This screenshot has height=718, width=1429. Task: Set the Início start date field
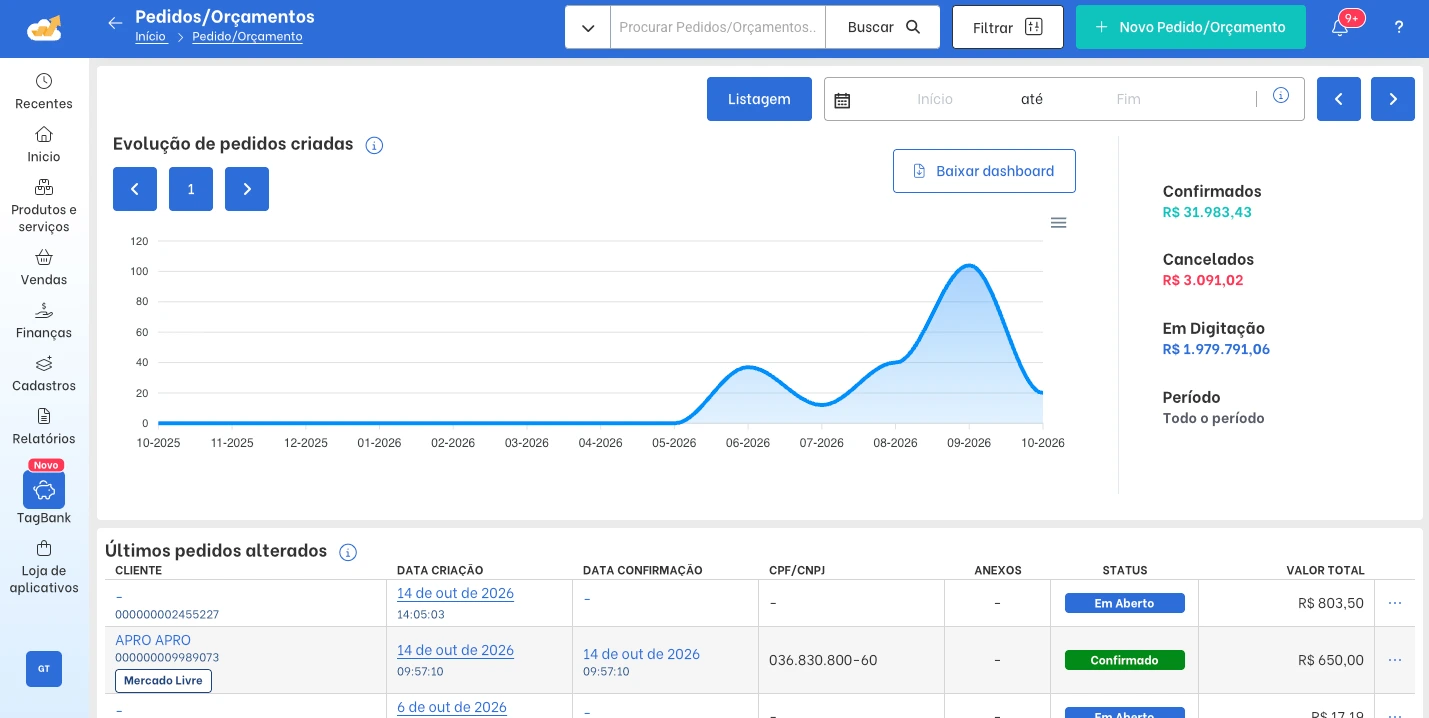935,99
